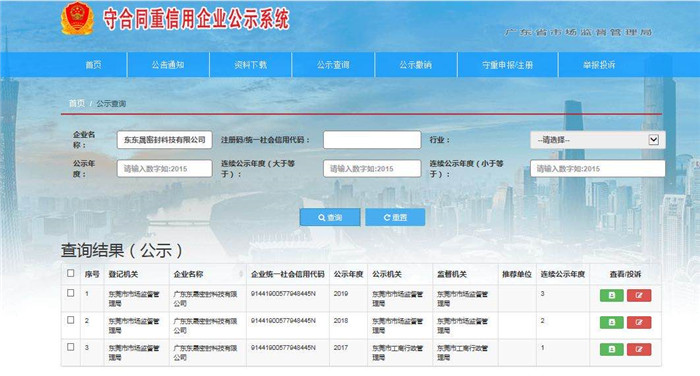
Task: Open the green view icon for the 2018 row
Action: 612,322
